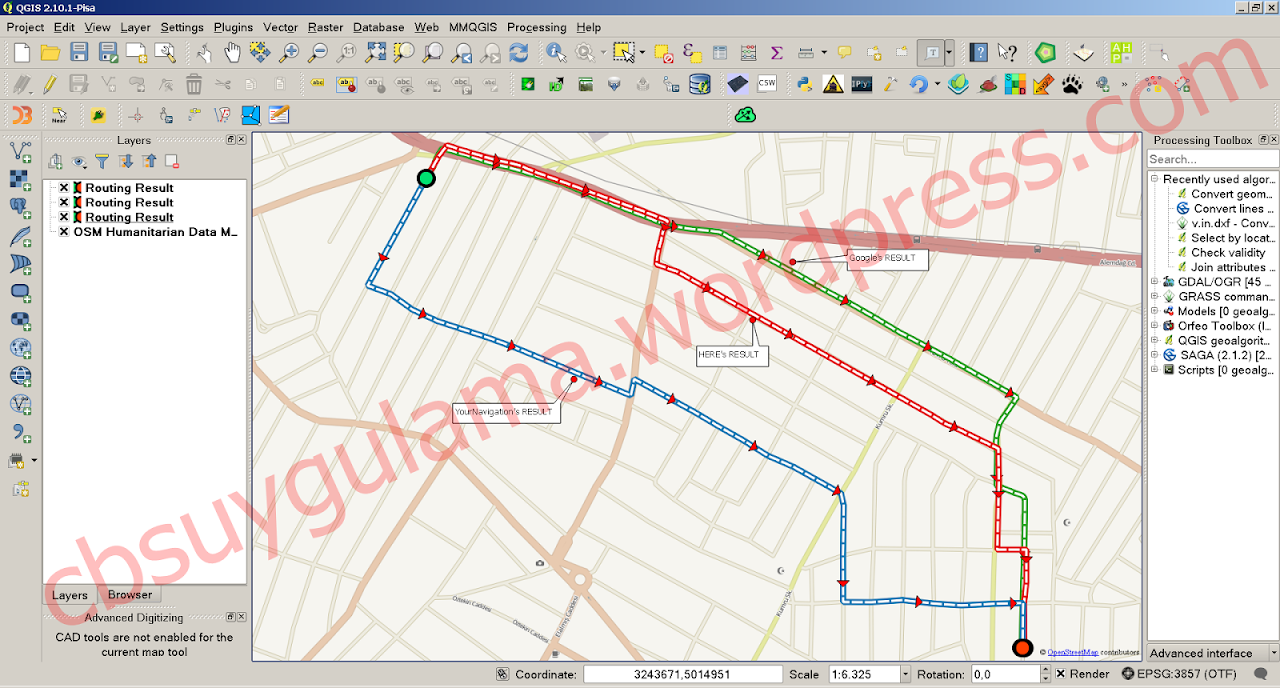The height and width of the screenshot is (688, 1280).
Task: Select the Pan Map hand tool
Action: click(232, 52)
